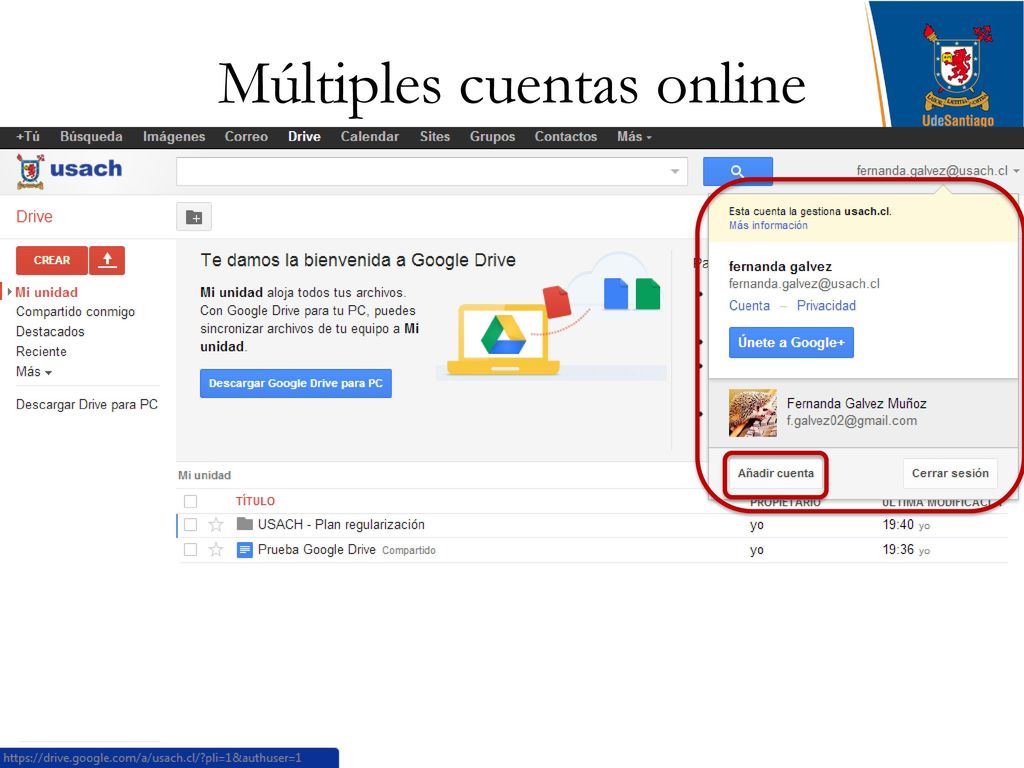Open the Prueba Google Drive file name
The width and height of the screenshot is (1024, 768).
coord(317,550)
